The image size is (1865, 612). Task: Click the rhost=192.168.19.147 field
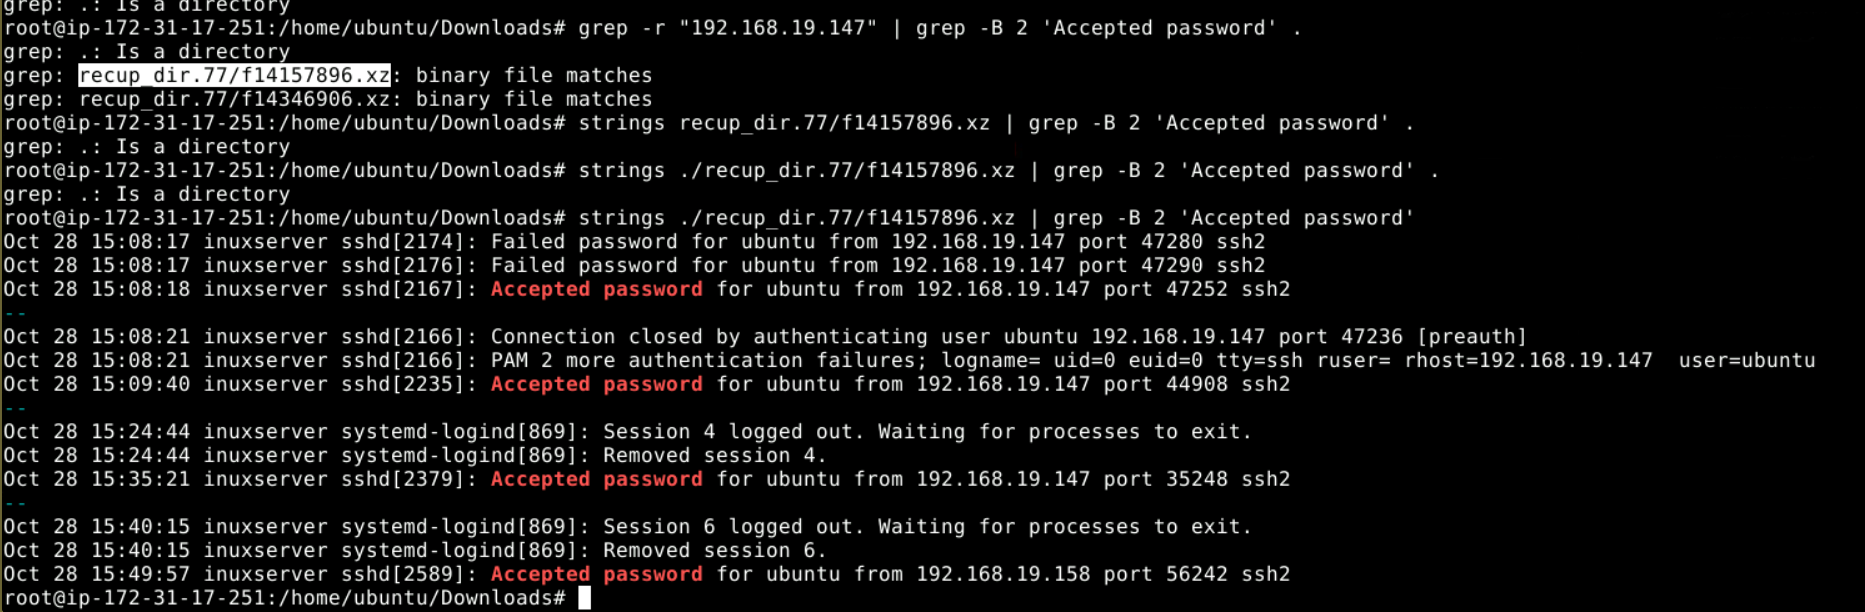(1528, 361)
